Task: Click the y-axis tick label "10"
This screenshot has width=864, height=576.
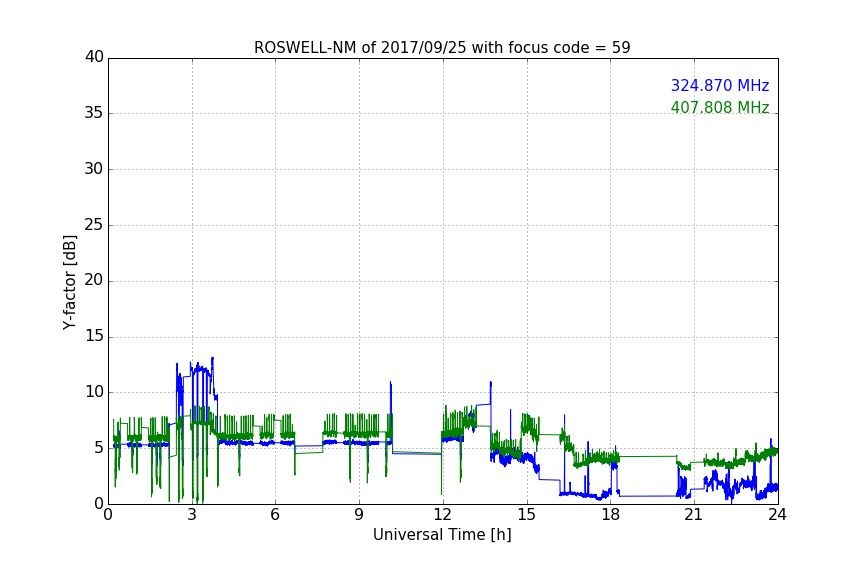Action: (94, 392)
